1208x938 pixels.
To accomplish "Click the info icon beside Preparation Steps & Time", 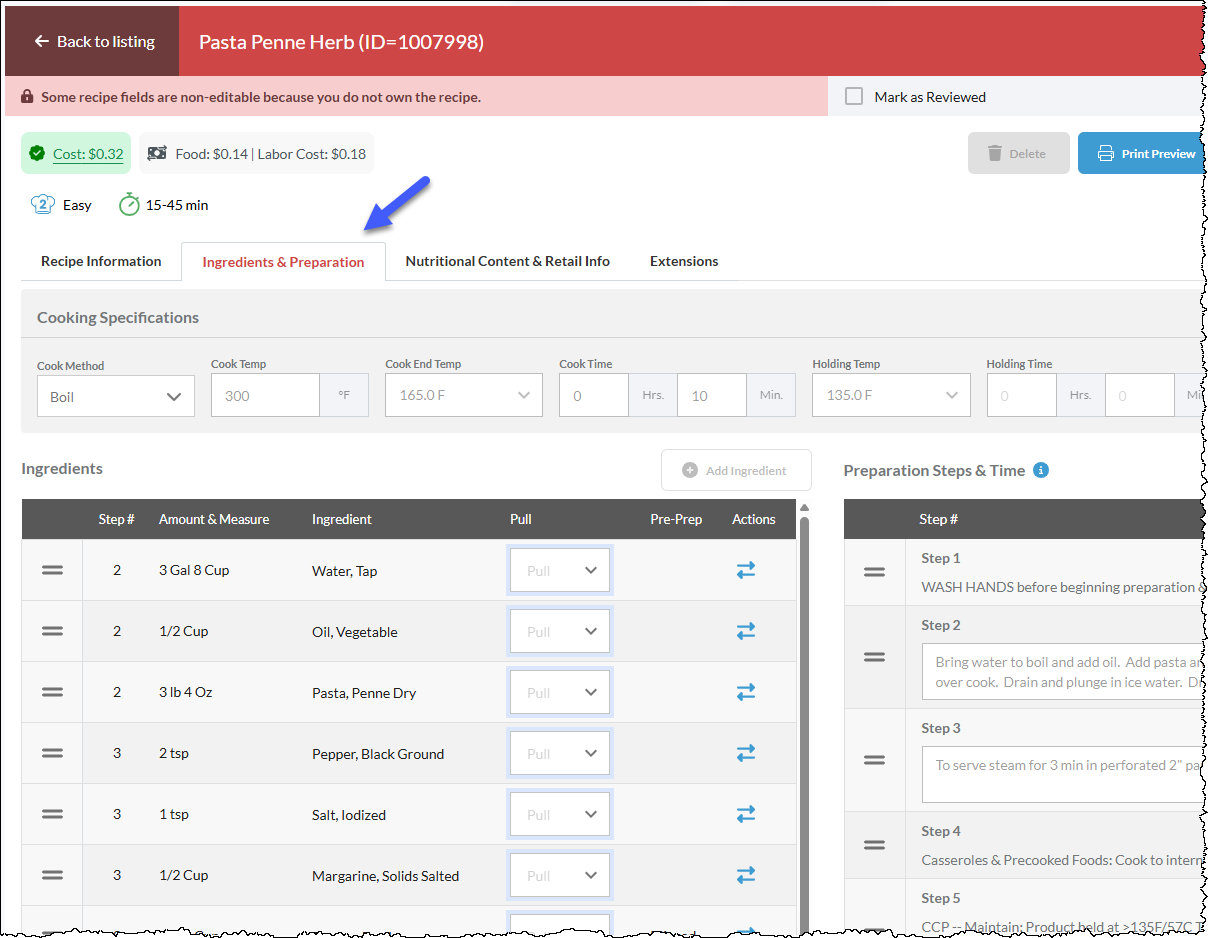I will 1041,470.
